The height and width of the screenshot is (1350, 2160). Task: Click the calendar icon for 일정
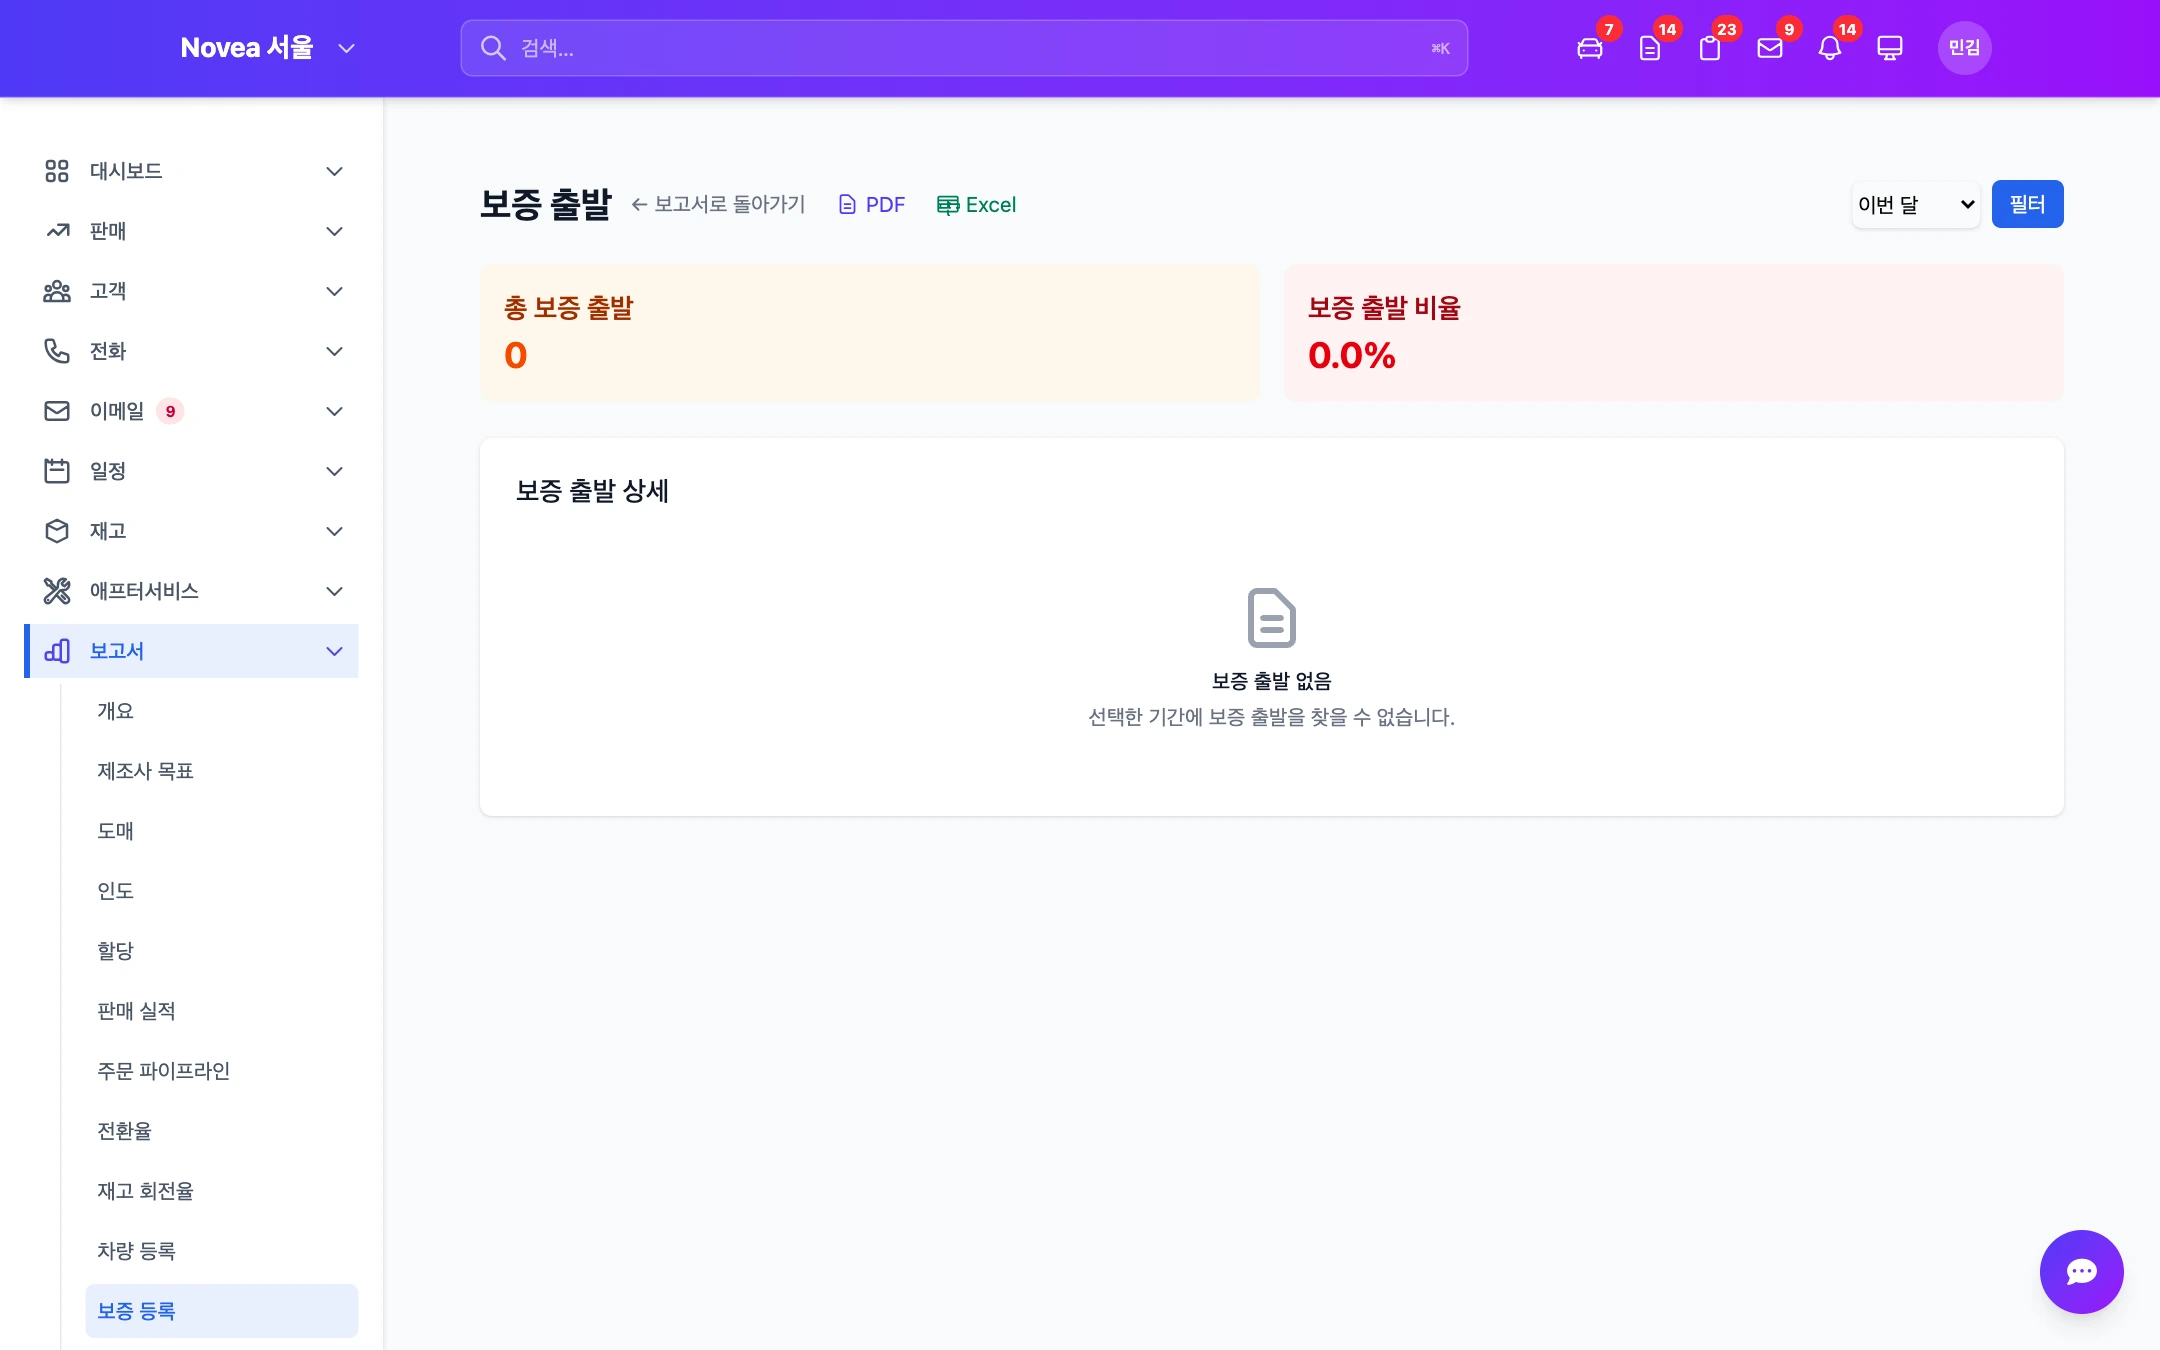[x=57, y=471]
